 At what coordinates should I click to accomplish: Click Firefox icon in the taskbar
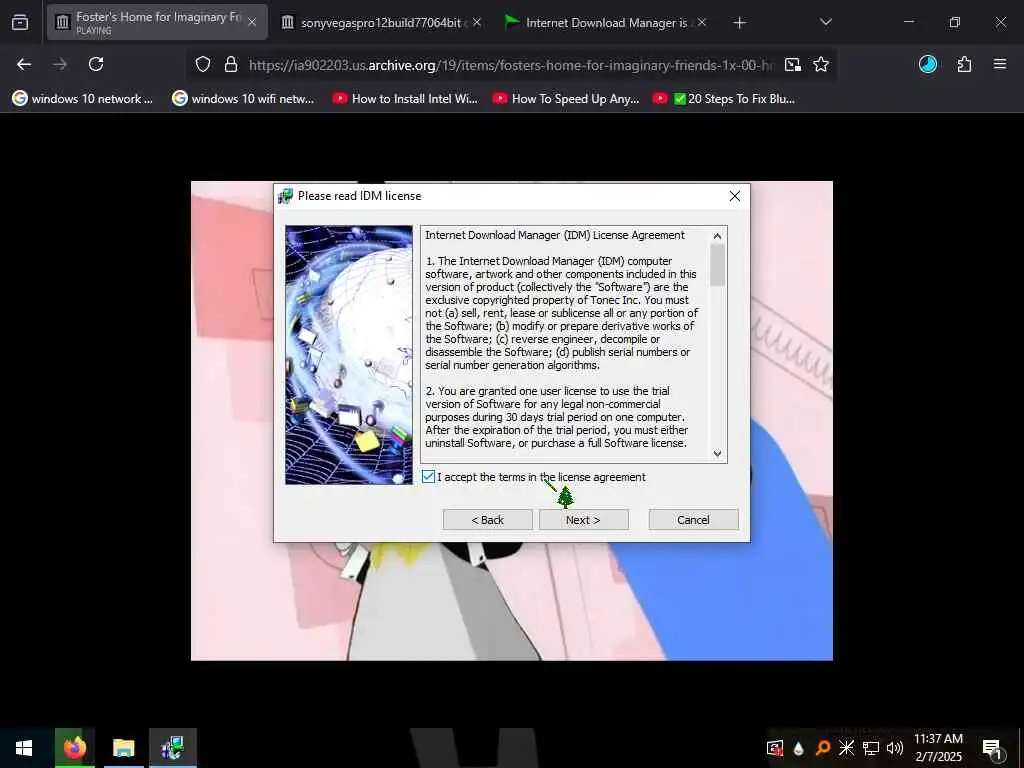click(74, 748)
